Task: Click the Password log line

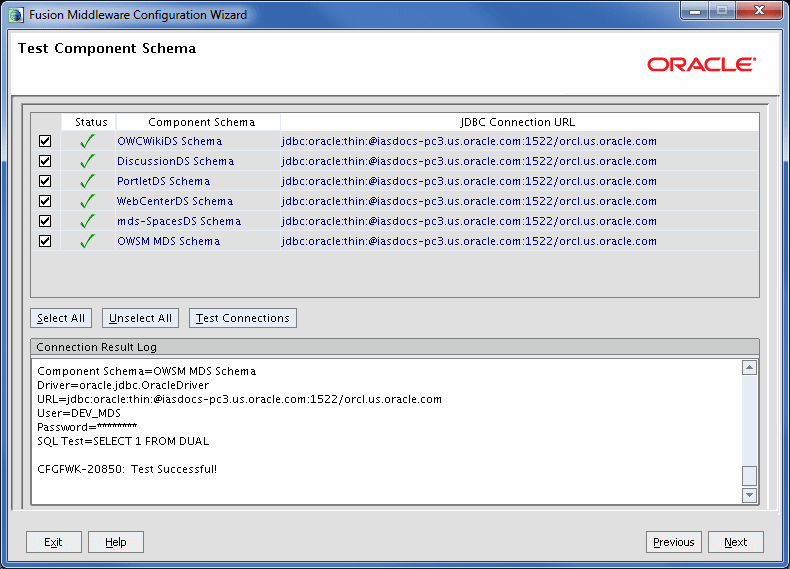Action: [87, 427]
